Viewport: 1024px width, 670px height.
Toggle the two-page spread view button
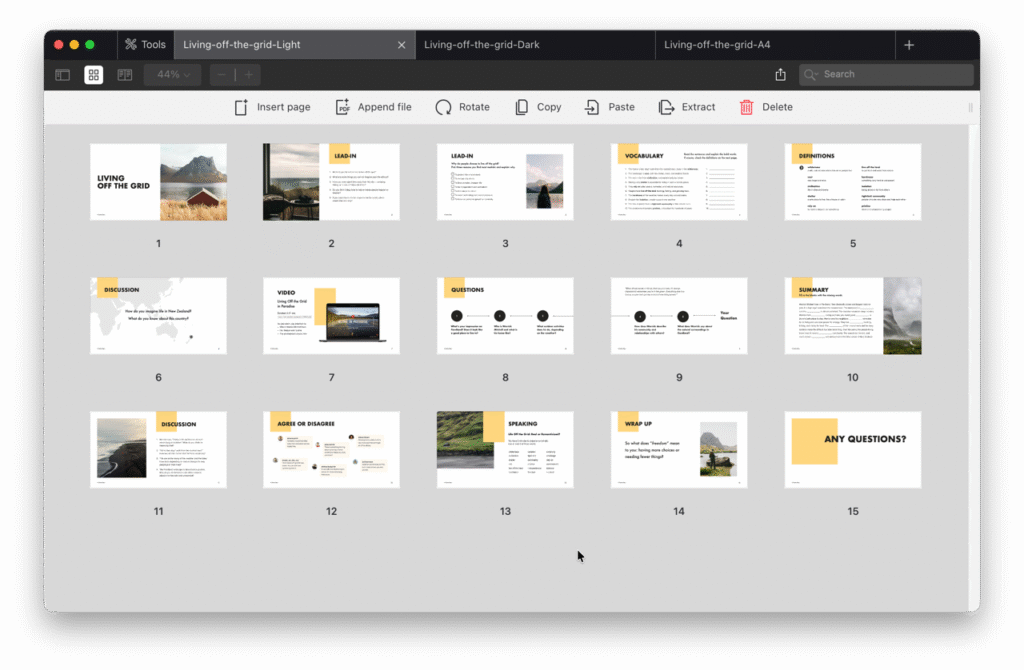(x=124, y=74)
